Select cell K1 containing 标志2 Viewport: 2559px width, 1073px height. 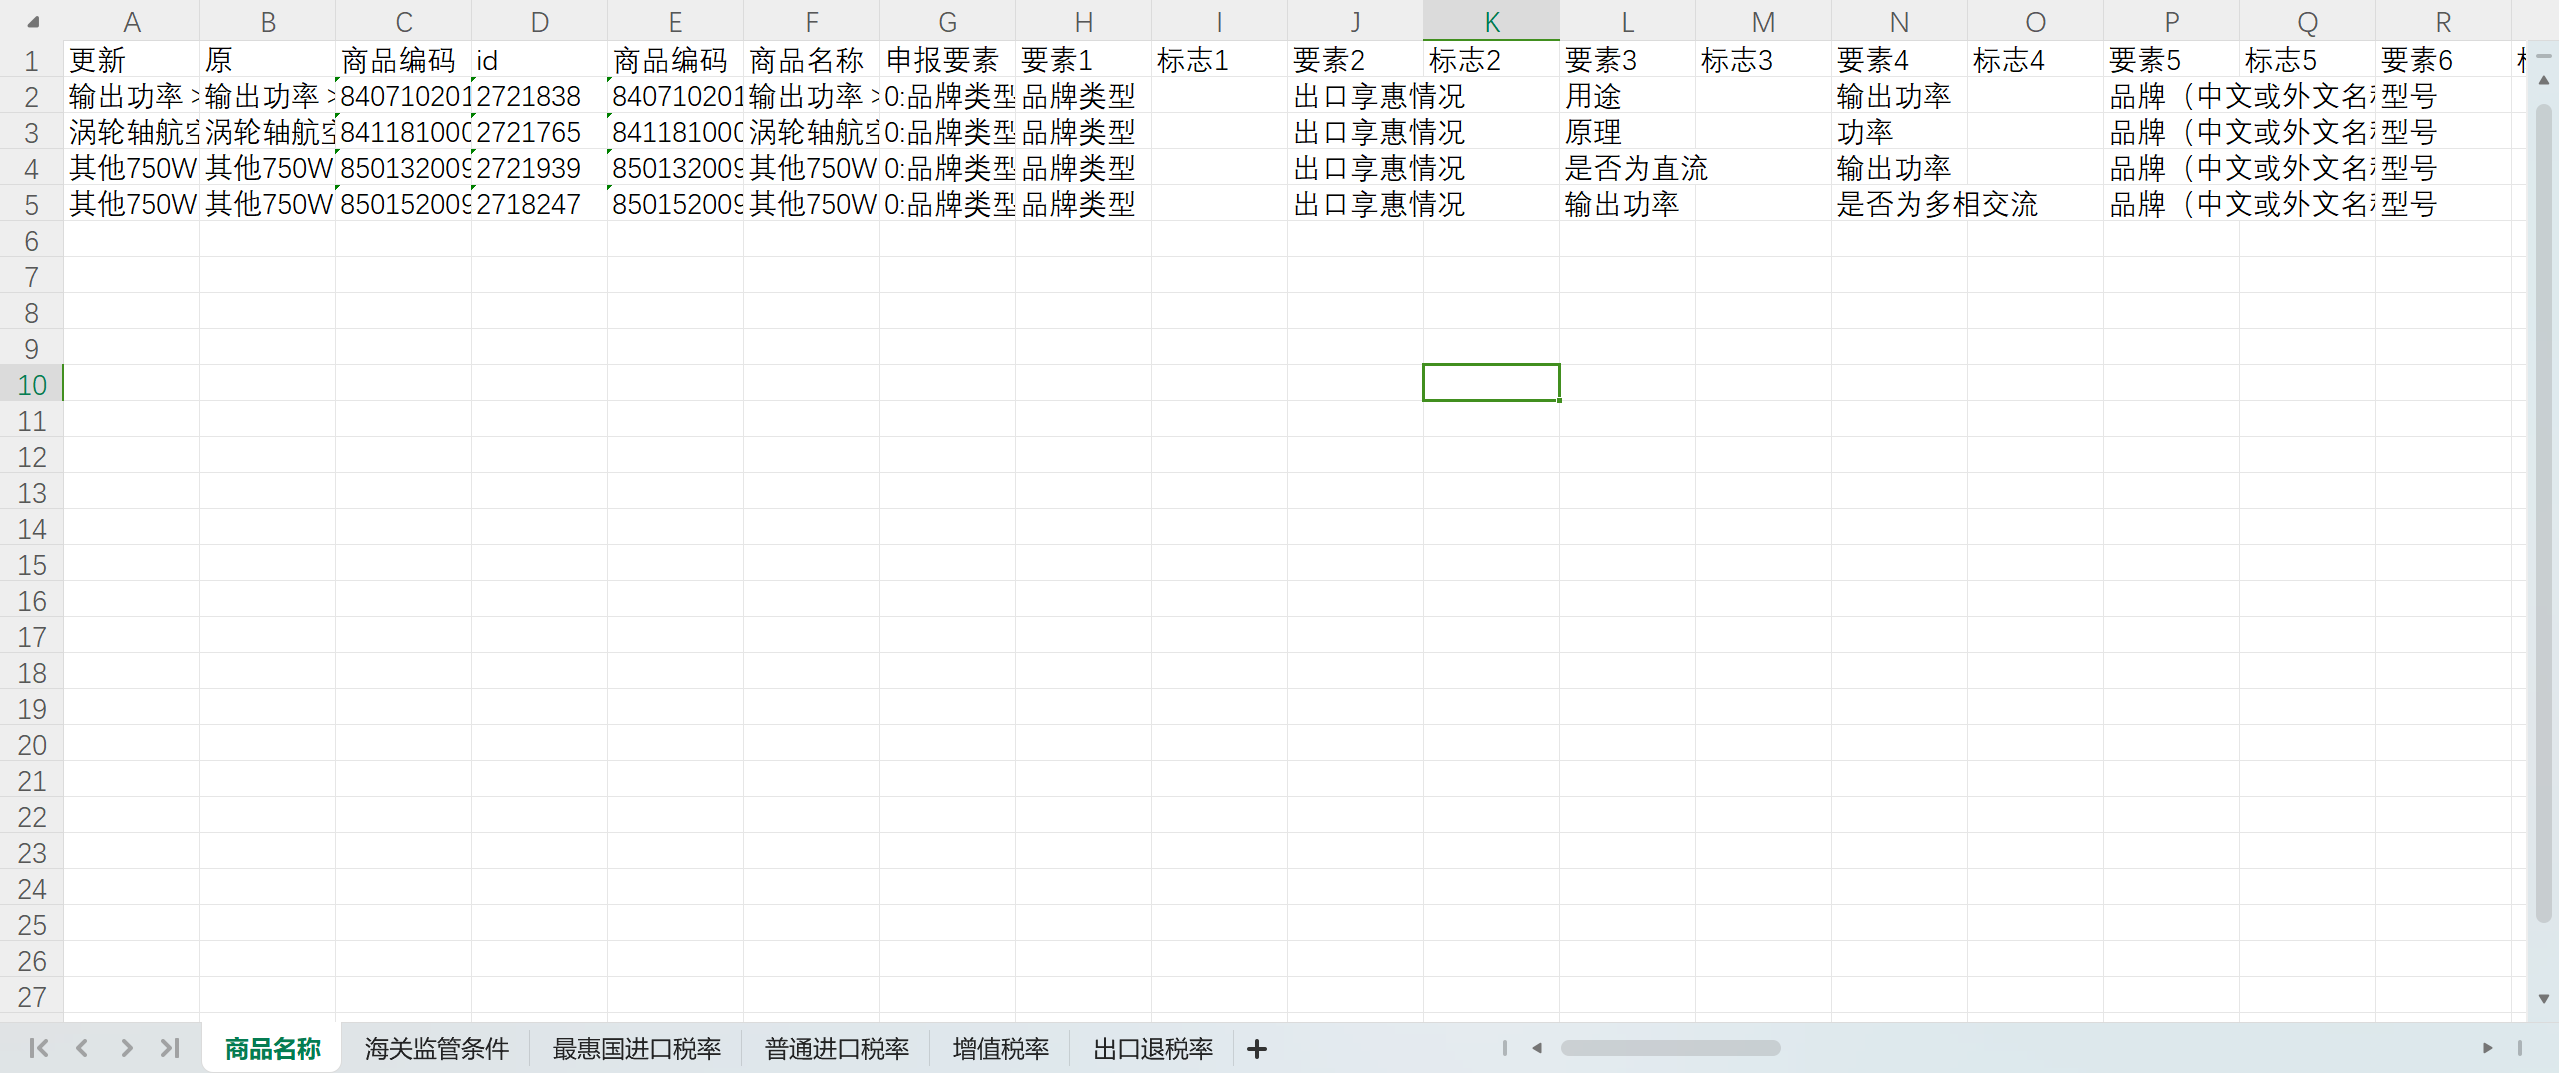(1491, 60)
